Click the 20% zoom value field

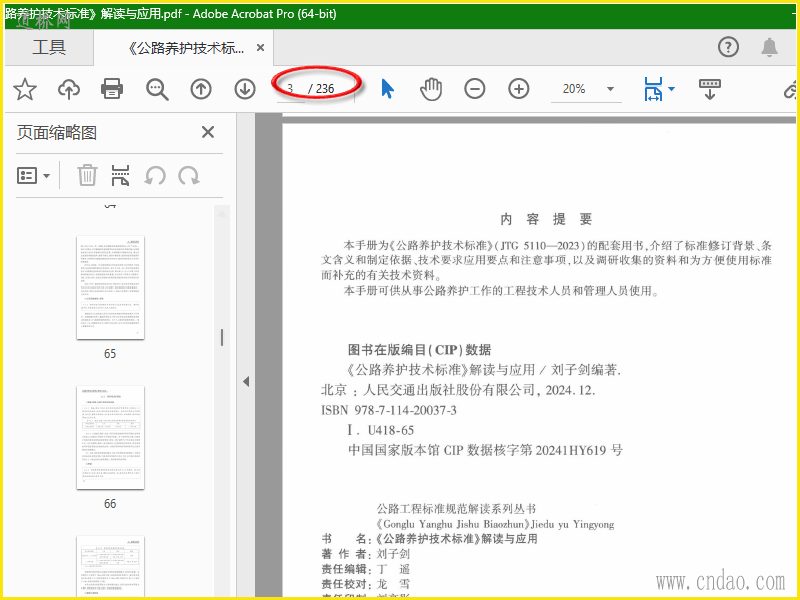(574, 89)
